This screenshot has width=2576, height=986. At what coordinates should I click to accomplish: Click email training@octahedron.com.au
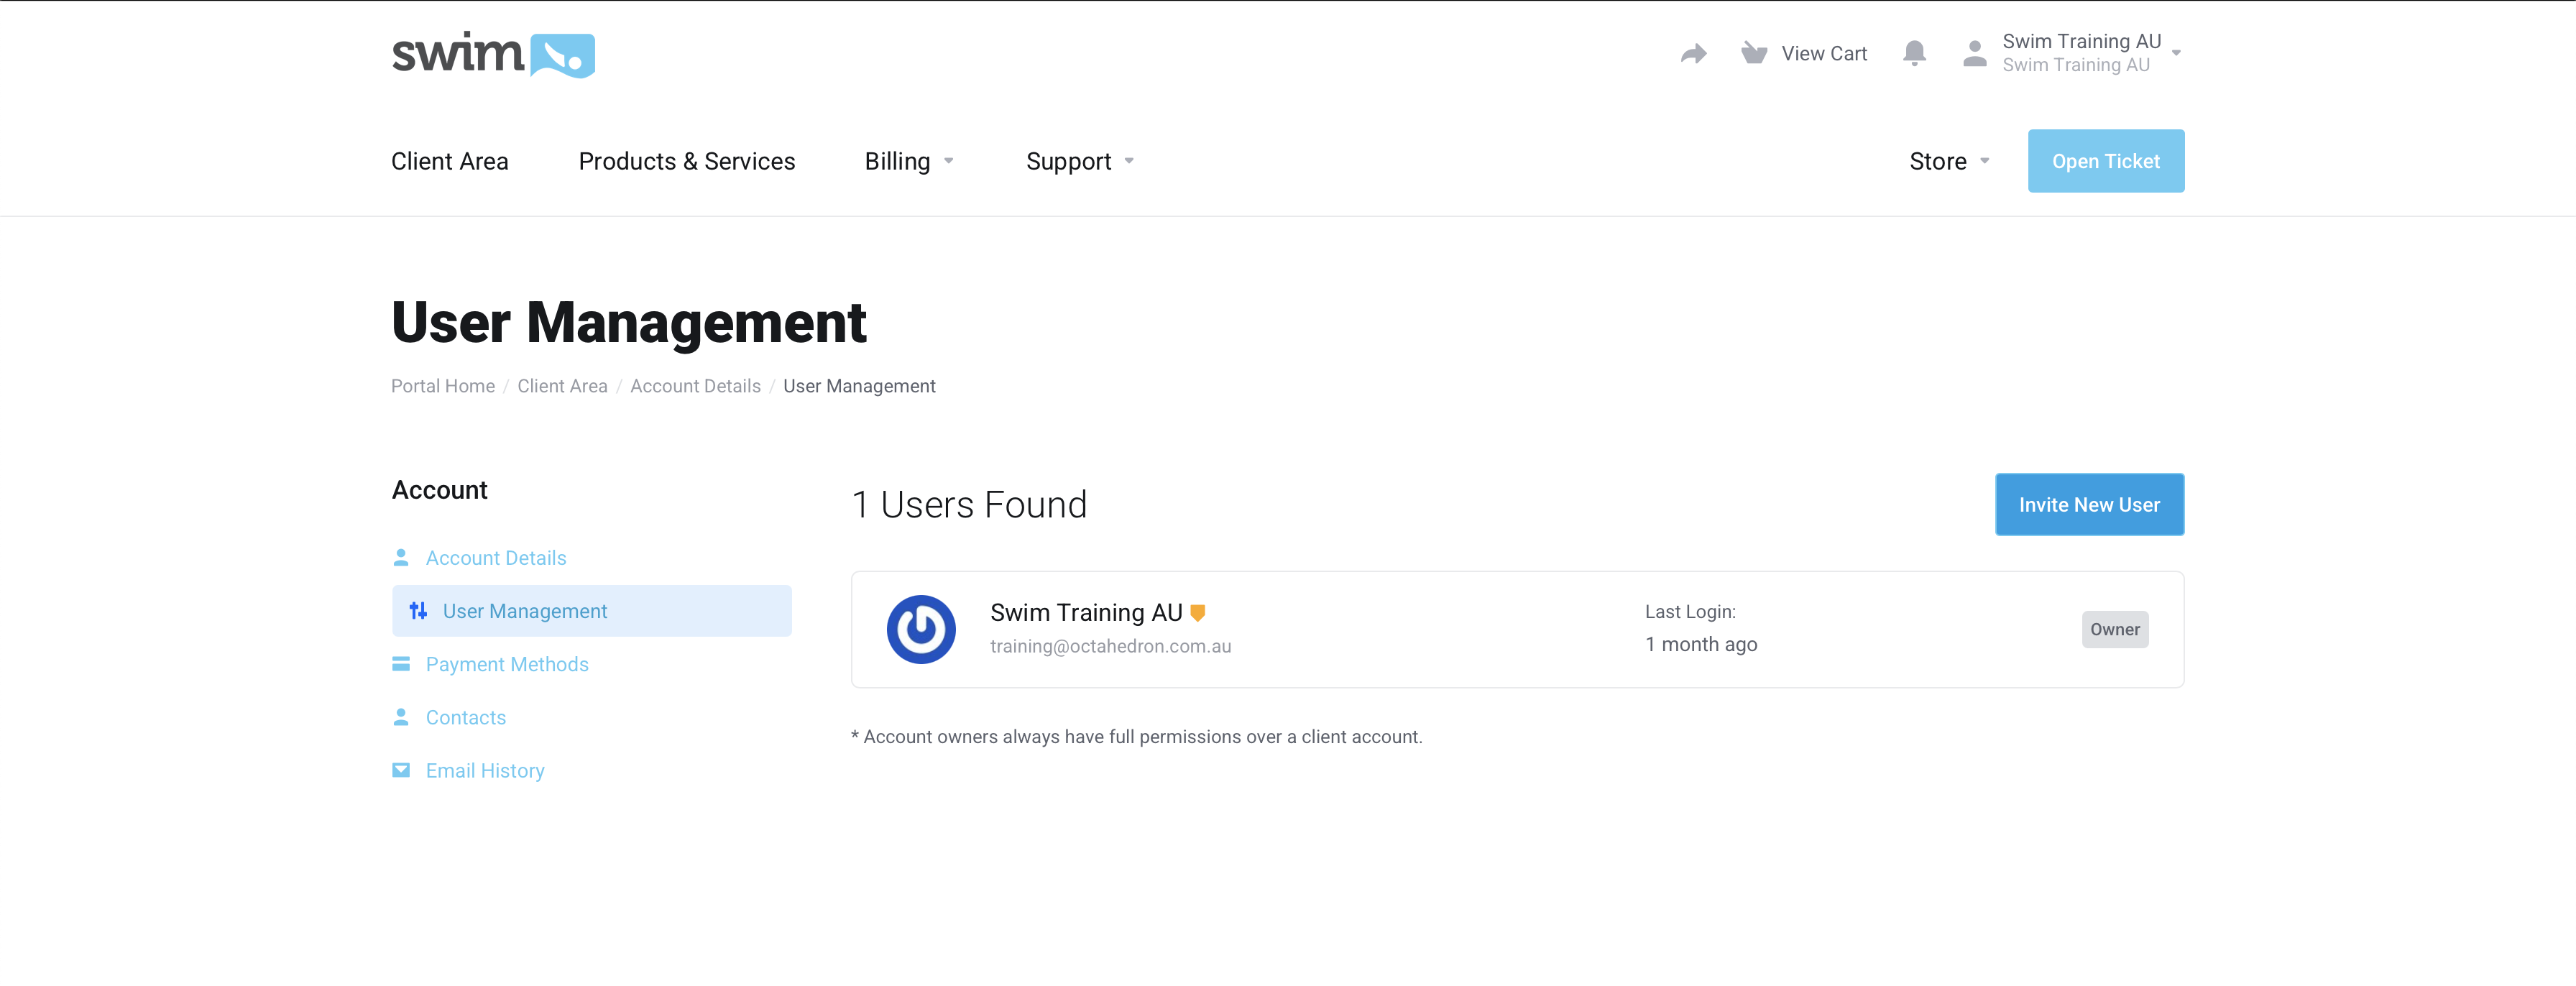coord(1110,646)
